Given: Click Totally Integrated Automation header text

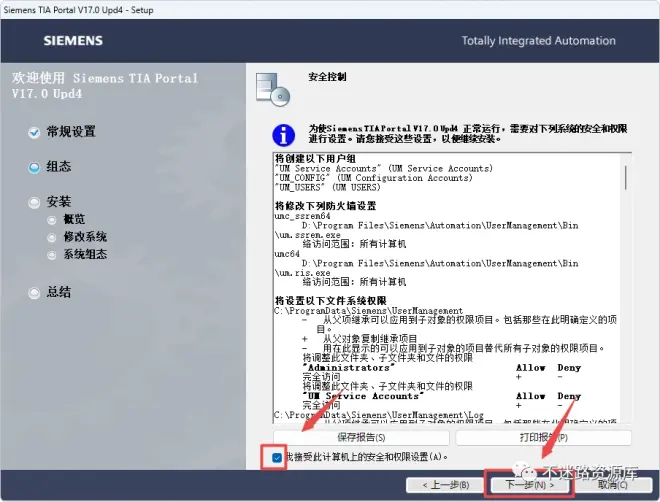Looking at the screenshot, I should 538,41.
